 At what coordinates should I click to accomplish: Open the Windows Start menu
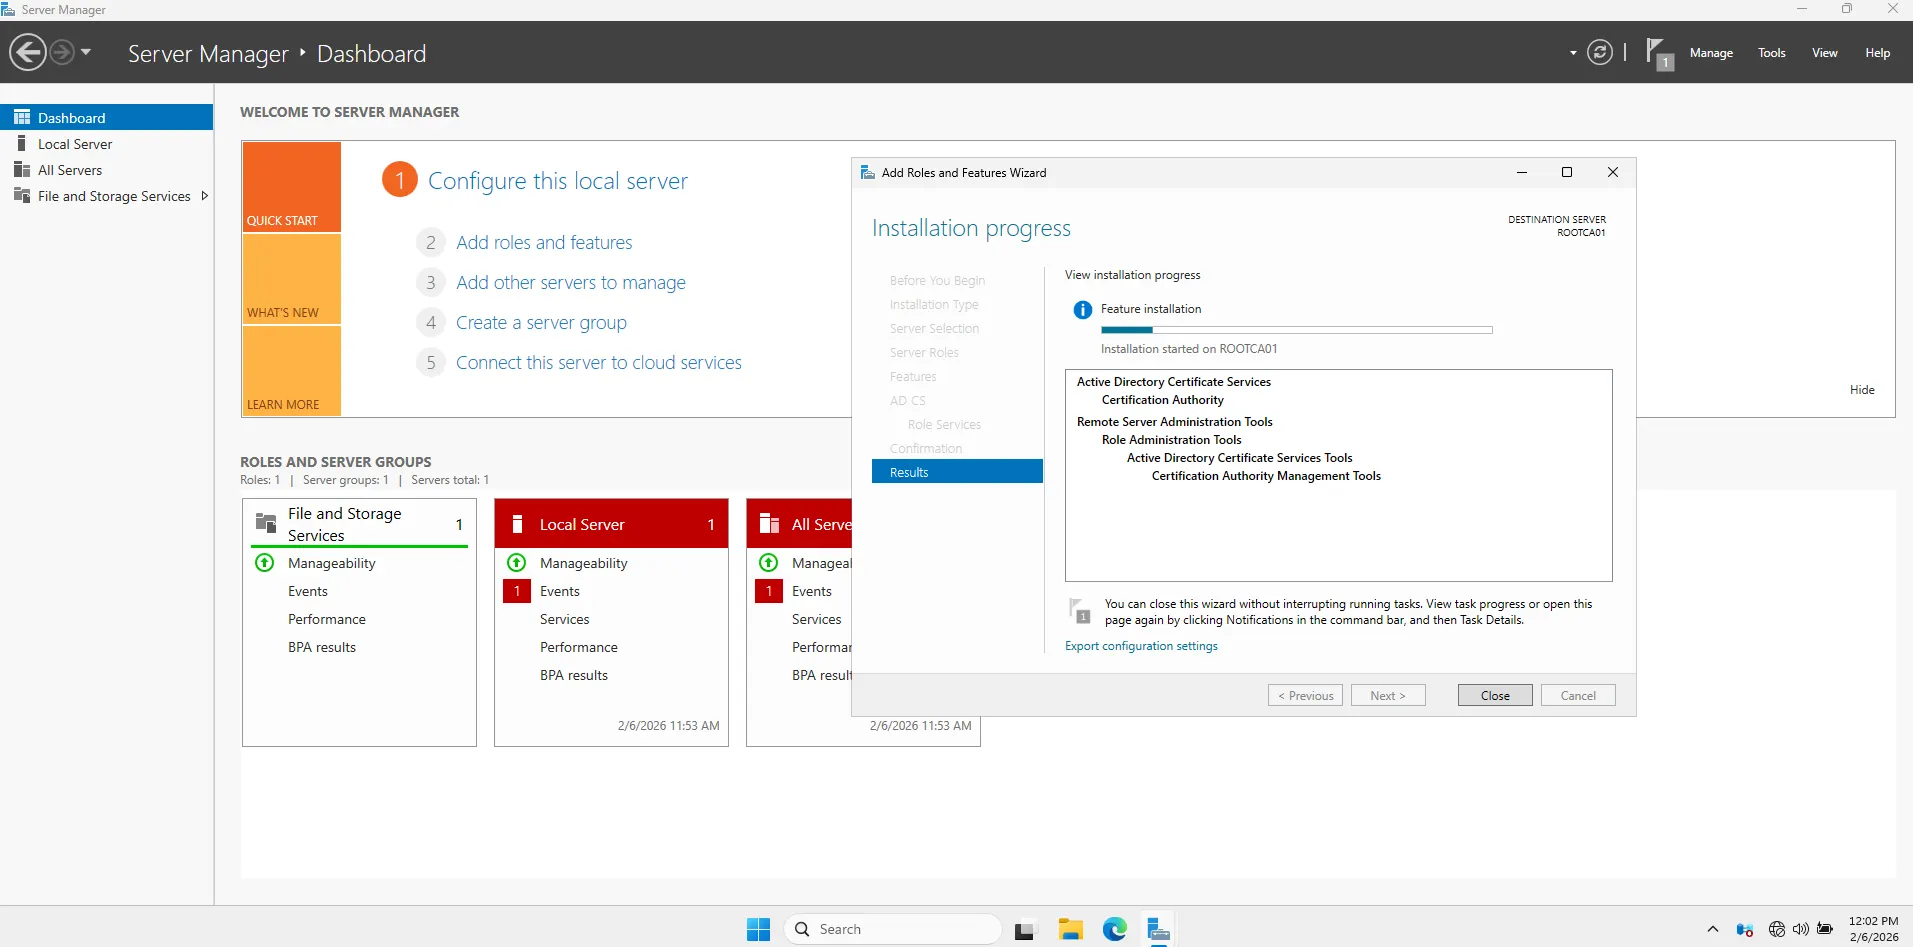[x=758, y=929]
